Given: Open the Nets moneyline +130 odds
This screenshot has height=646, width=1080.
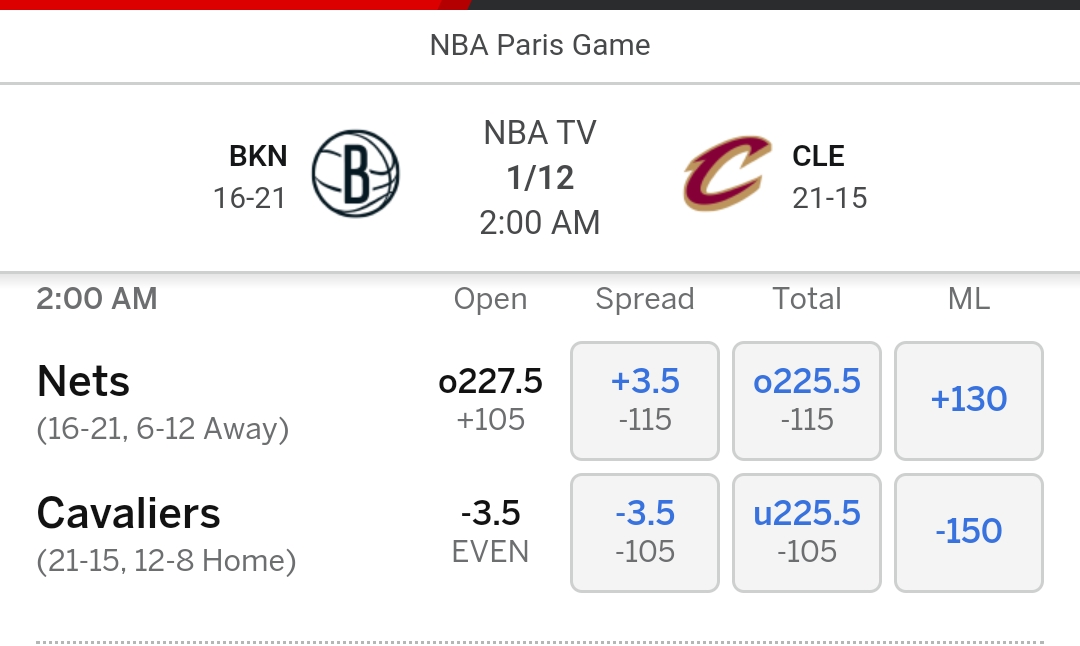Looking at the screenshot, I should pos(968,400).
